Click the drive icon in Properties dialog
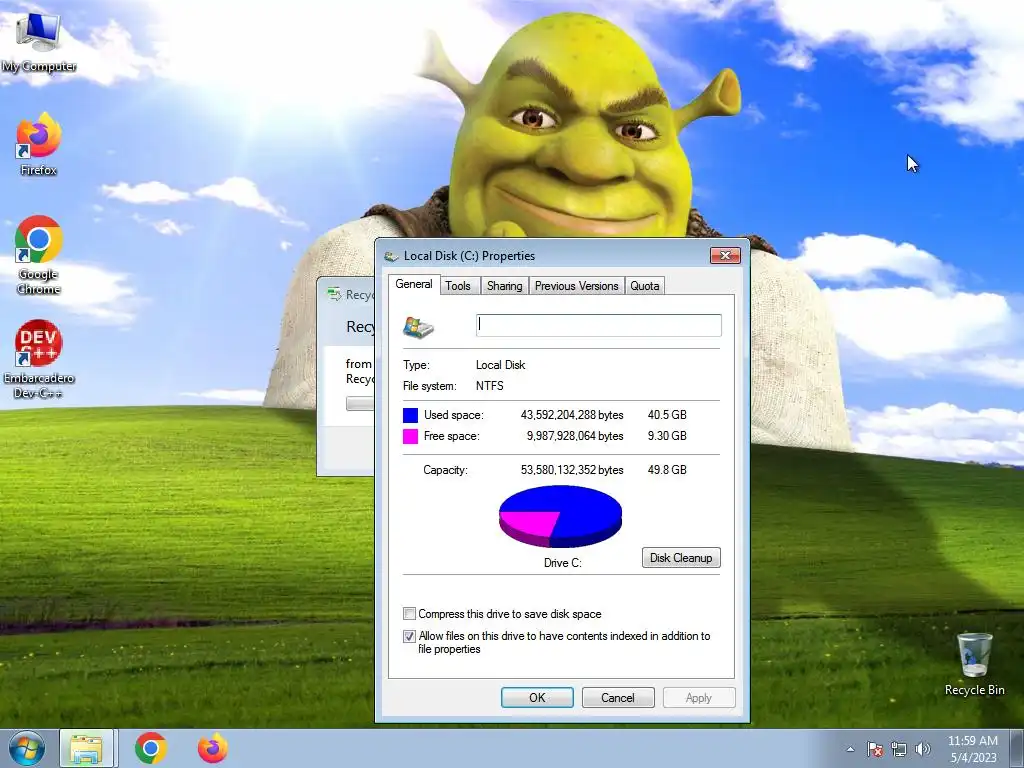 coord(418,327)
